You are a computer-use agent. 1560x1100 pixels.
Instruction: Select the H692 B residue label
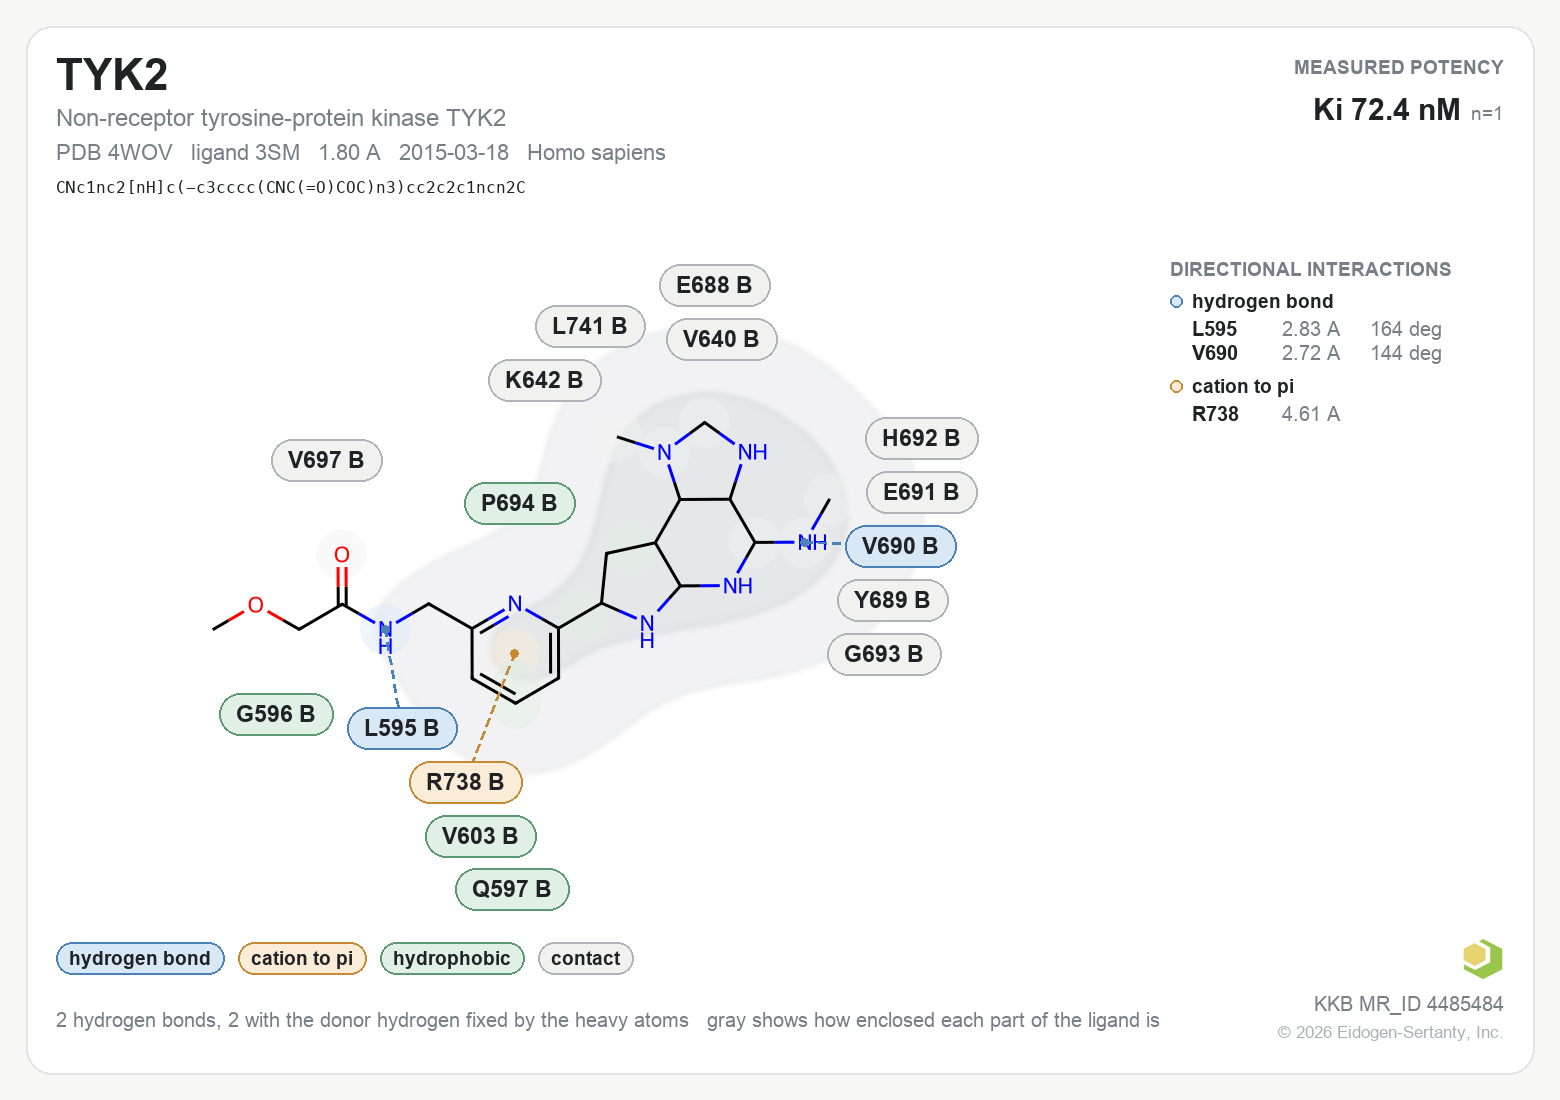point(921,438)
